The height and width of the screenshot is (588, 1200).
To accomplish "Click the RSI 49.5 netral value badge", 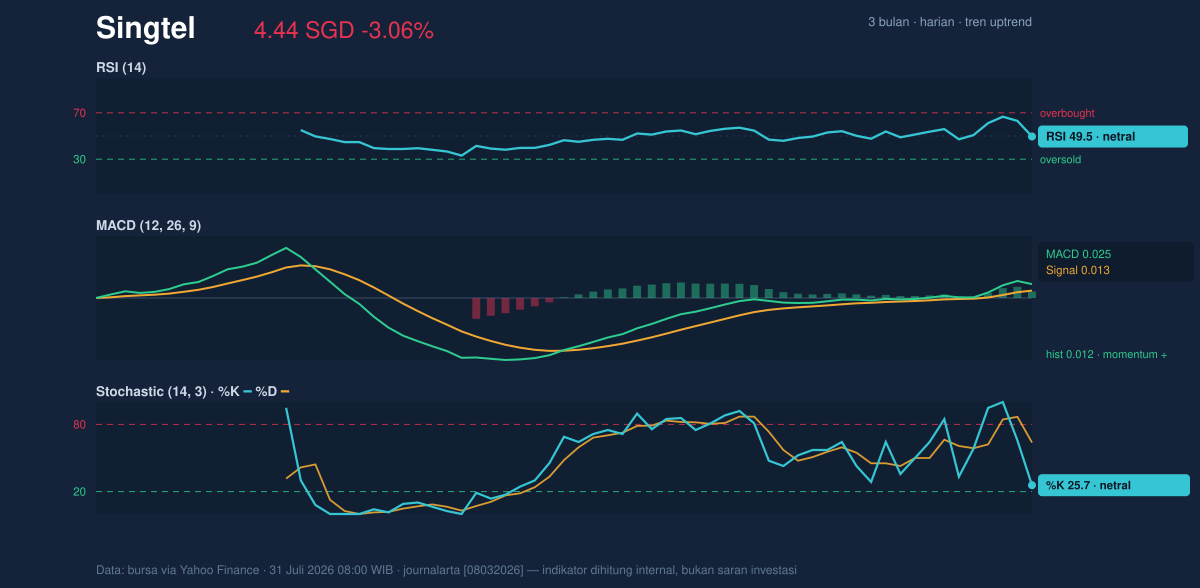I will coord(1112,137).
